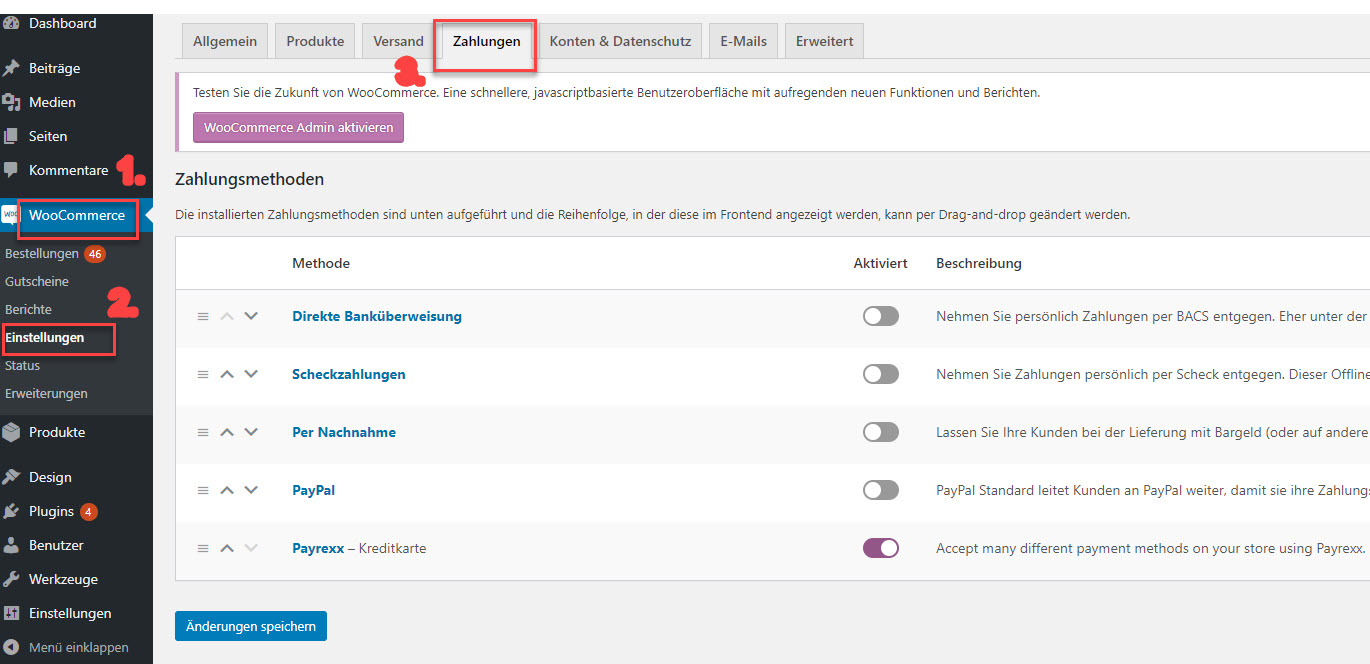Click the Zahlungsmethoden heading
Image resolution: width=1370 pixels, height=664 pixels.
pos(250,180)
